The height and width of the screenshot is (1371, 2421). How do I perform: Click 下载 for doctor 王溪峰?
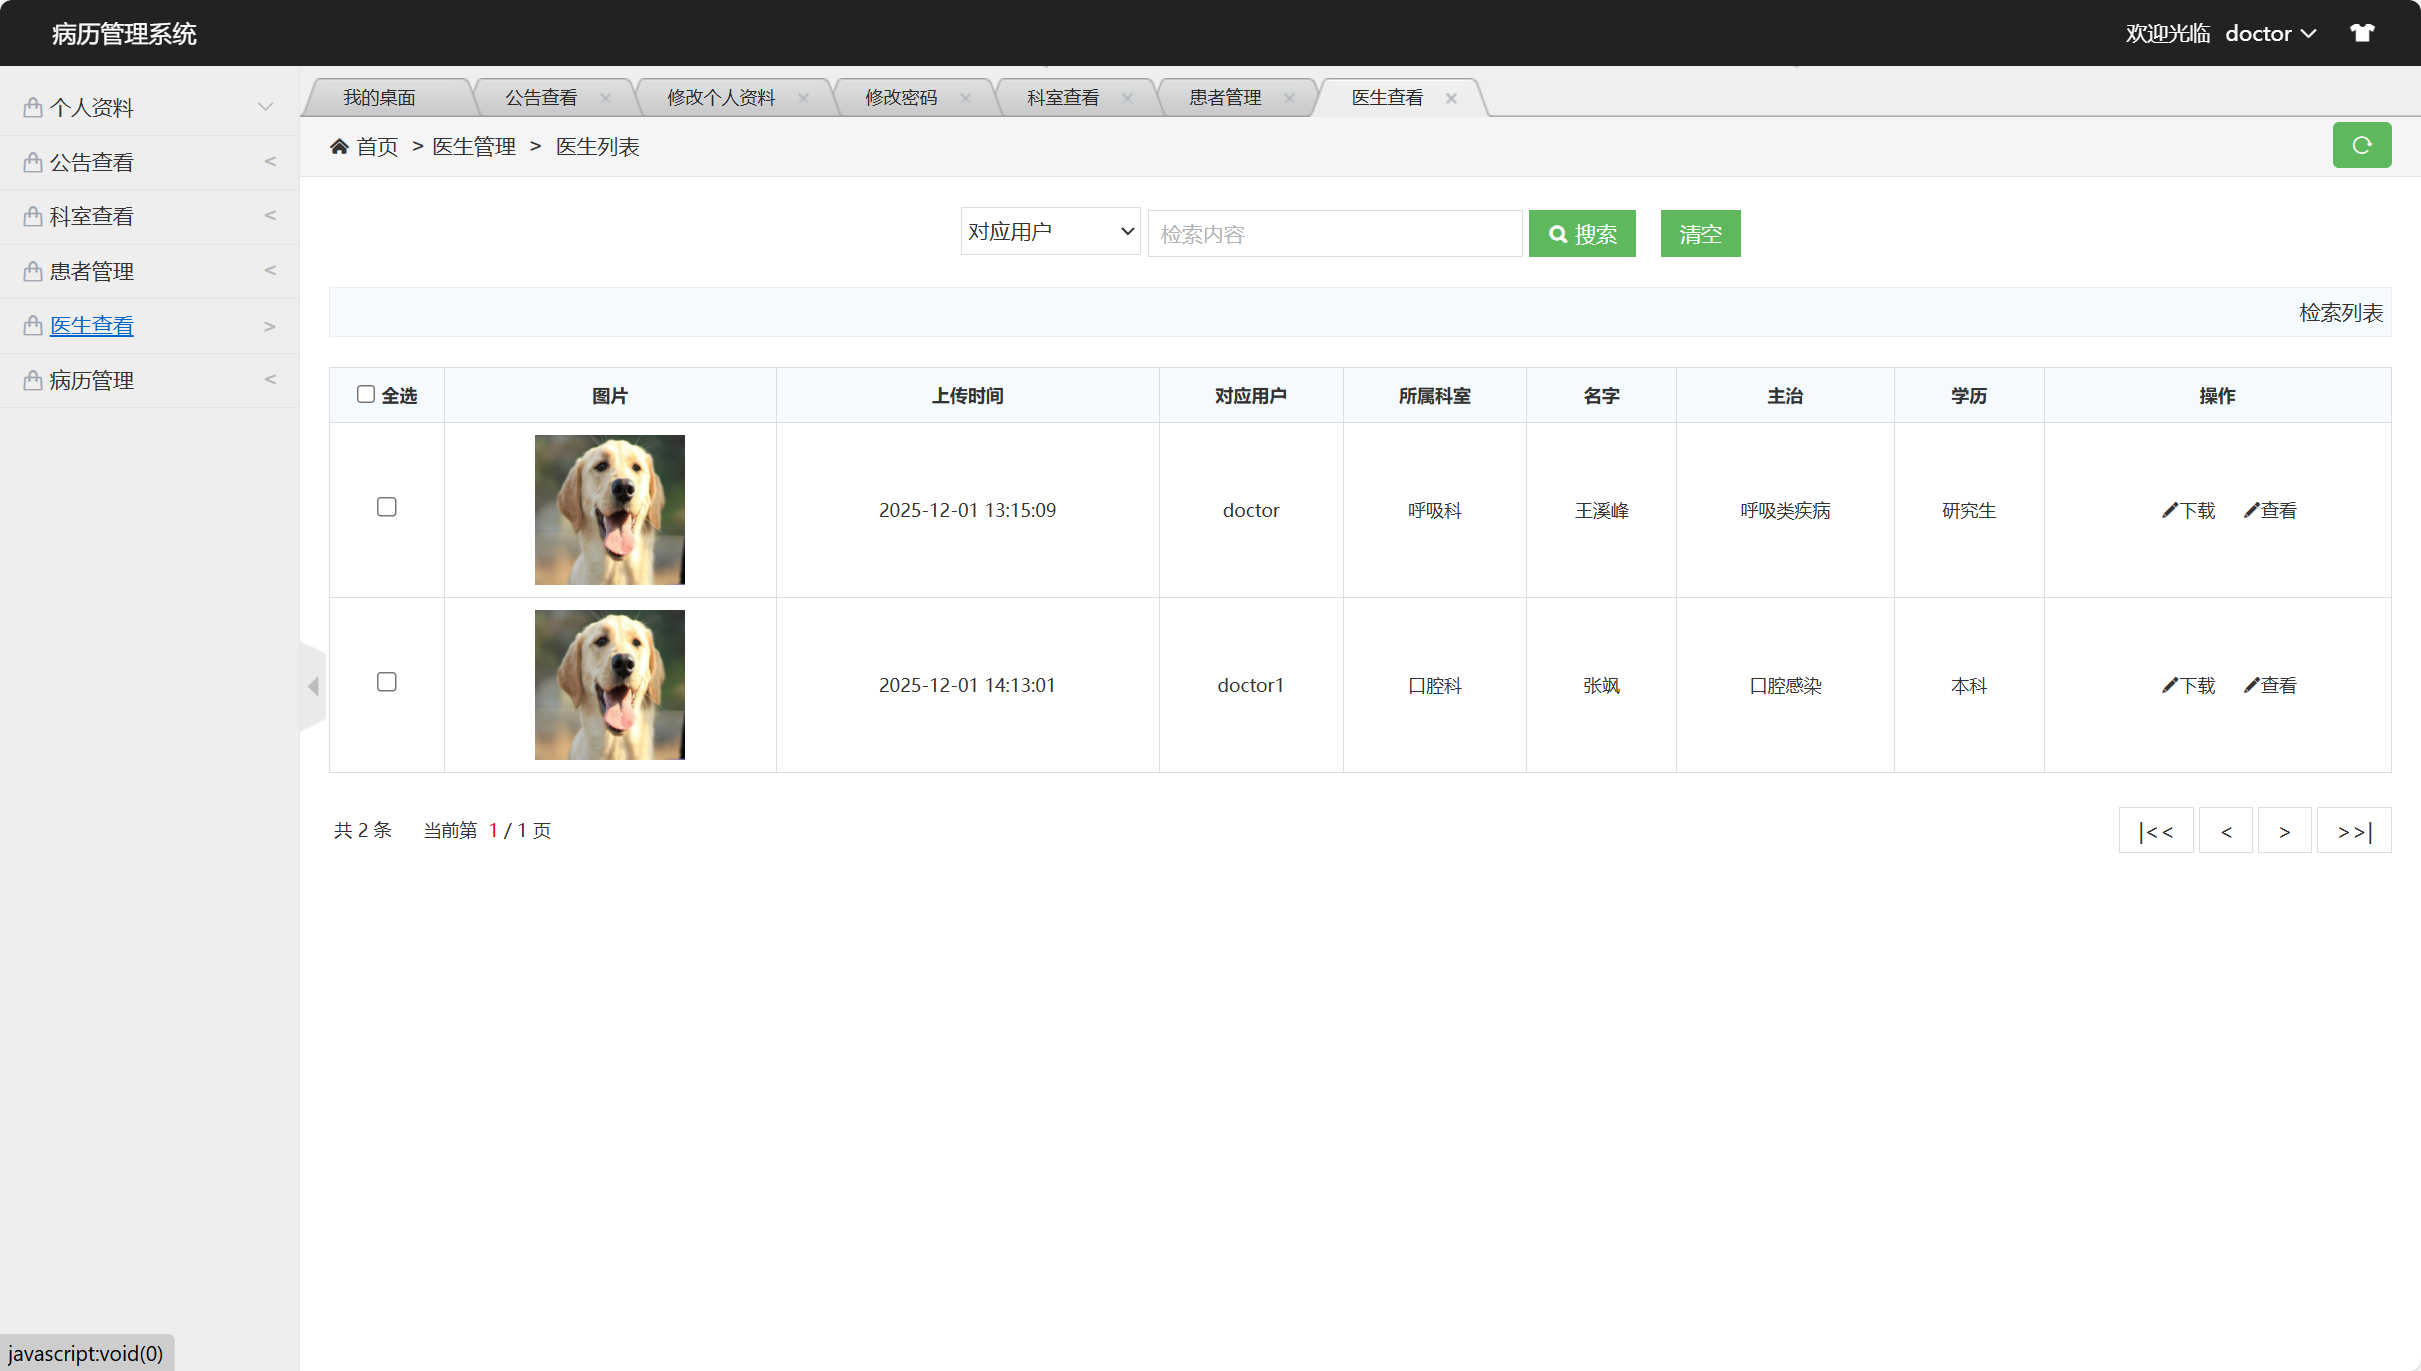[x=2188, y=510]
